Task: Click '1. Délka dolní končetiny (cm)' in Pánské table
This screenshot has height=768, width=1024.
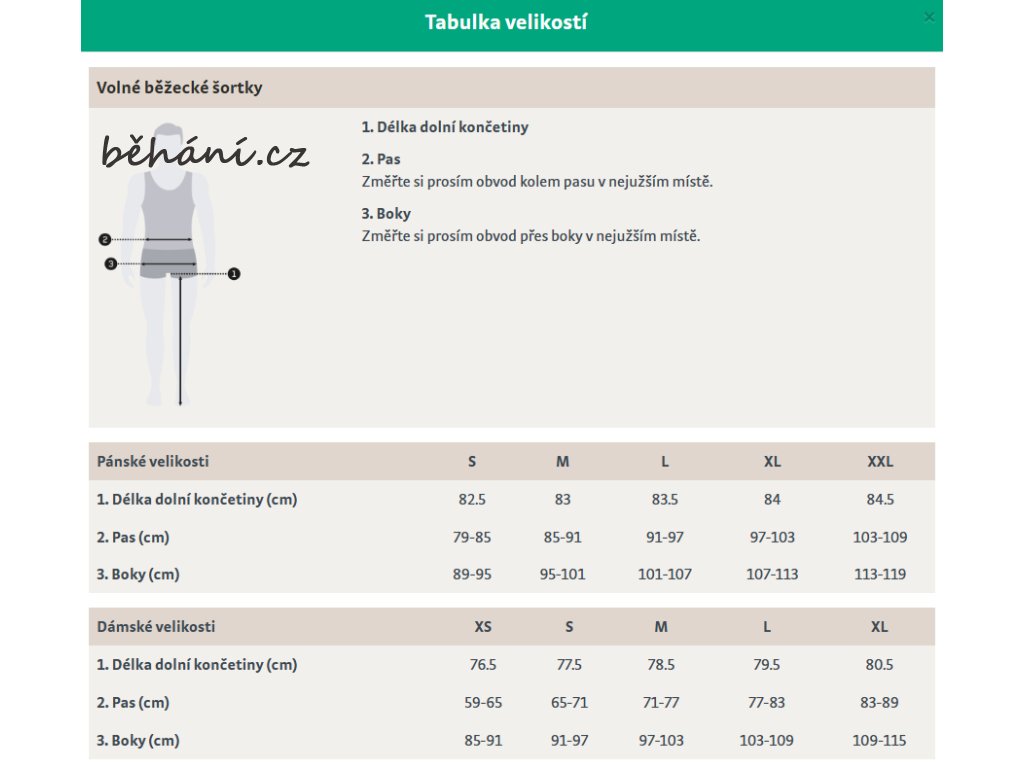Action: pos(197,500)
